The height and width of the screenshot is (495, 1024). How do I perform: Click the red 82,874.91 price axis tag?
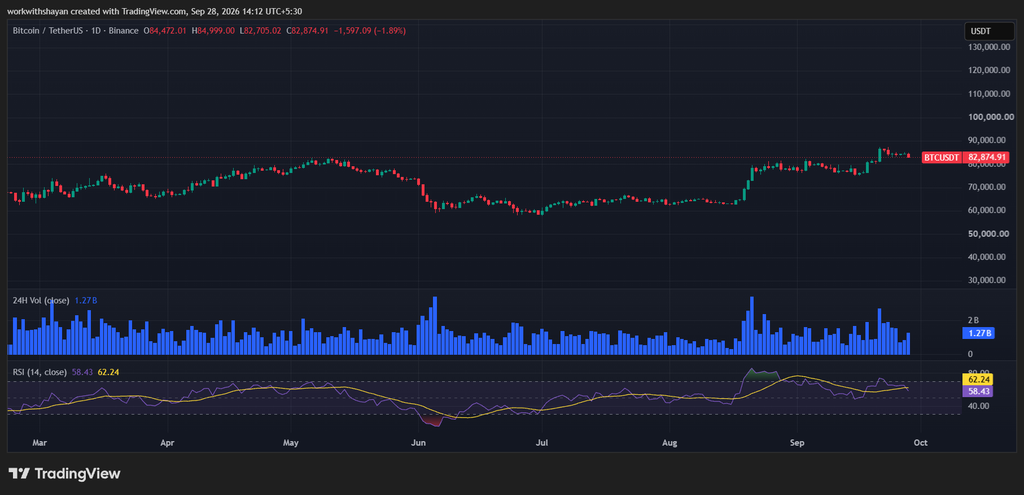pos(988,157)
